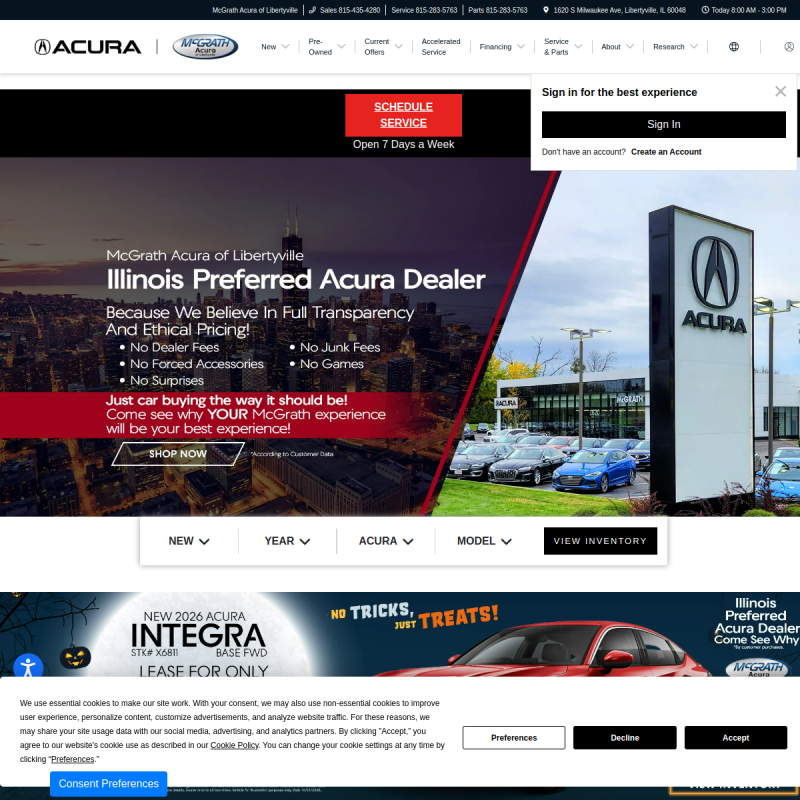Image resolution: width=800 pixels, height=800 pixels.
Task: Open the Service & Parts menu
Action: click(x=556, y=46)
